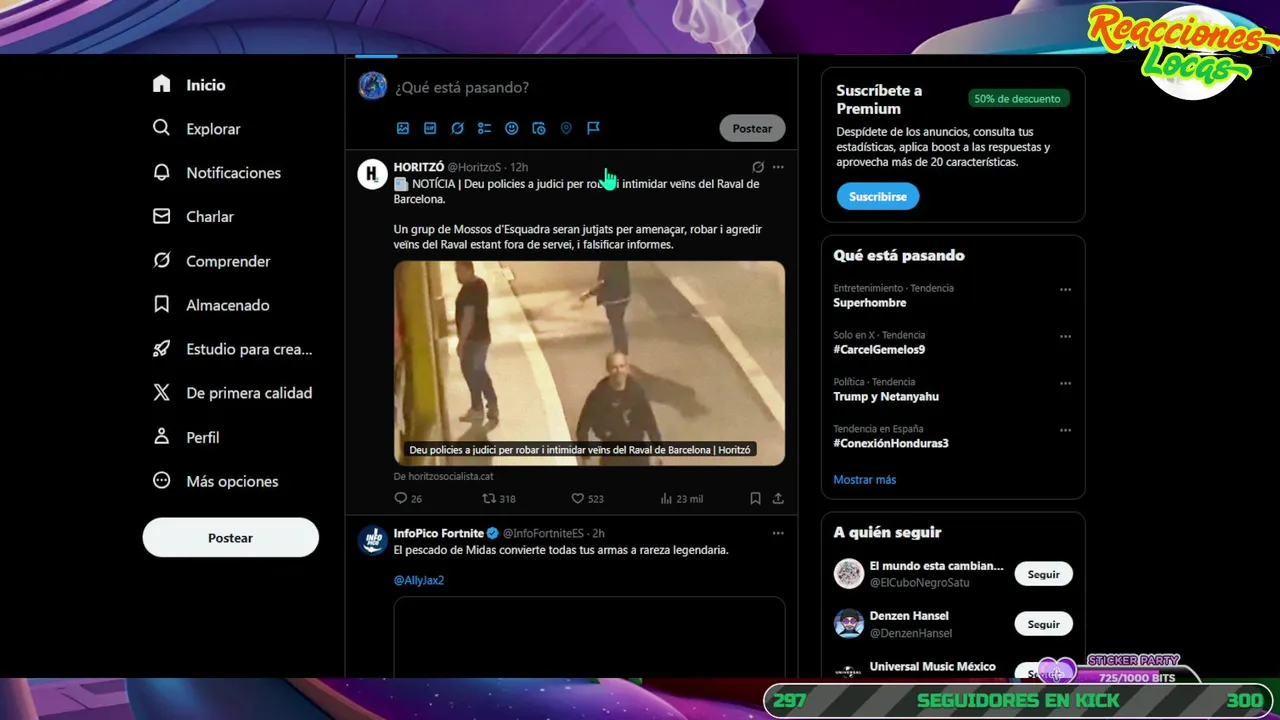Bookmark the HORITZÓ post
Image resolution: width=1280 pixels, height=720 pixels.
click(x=755, y=498)
